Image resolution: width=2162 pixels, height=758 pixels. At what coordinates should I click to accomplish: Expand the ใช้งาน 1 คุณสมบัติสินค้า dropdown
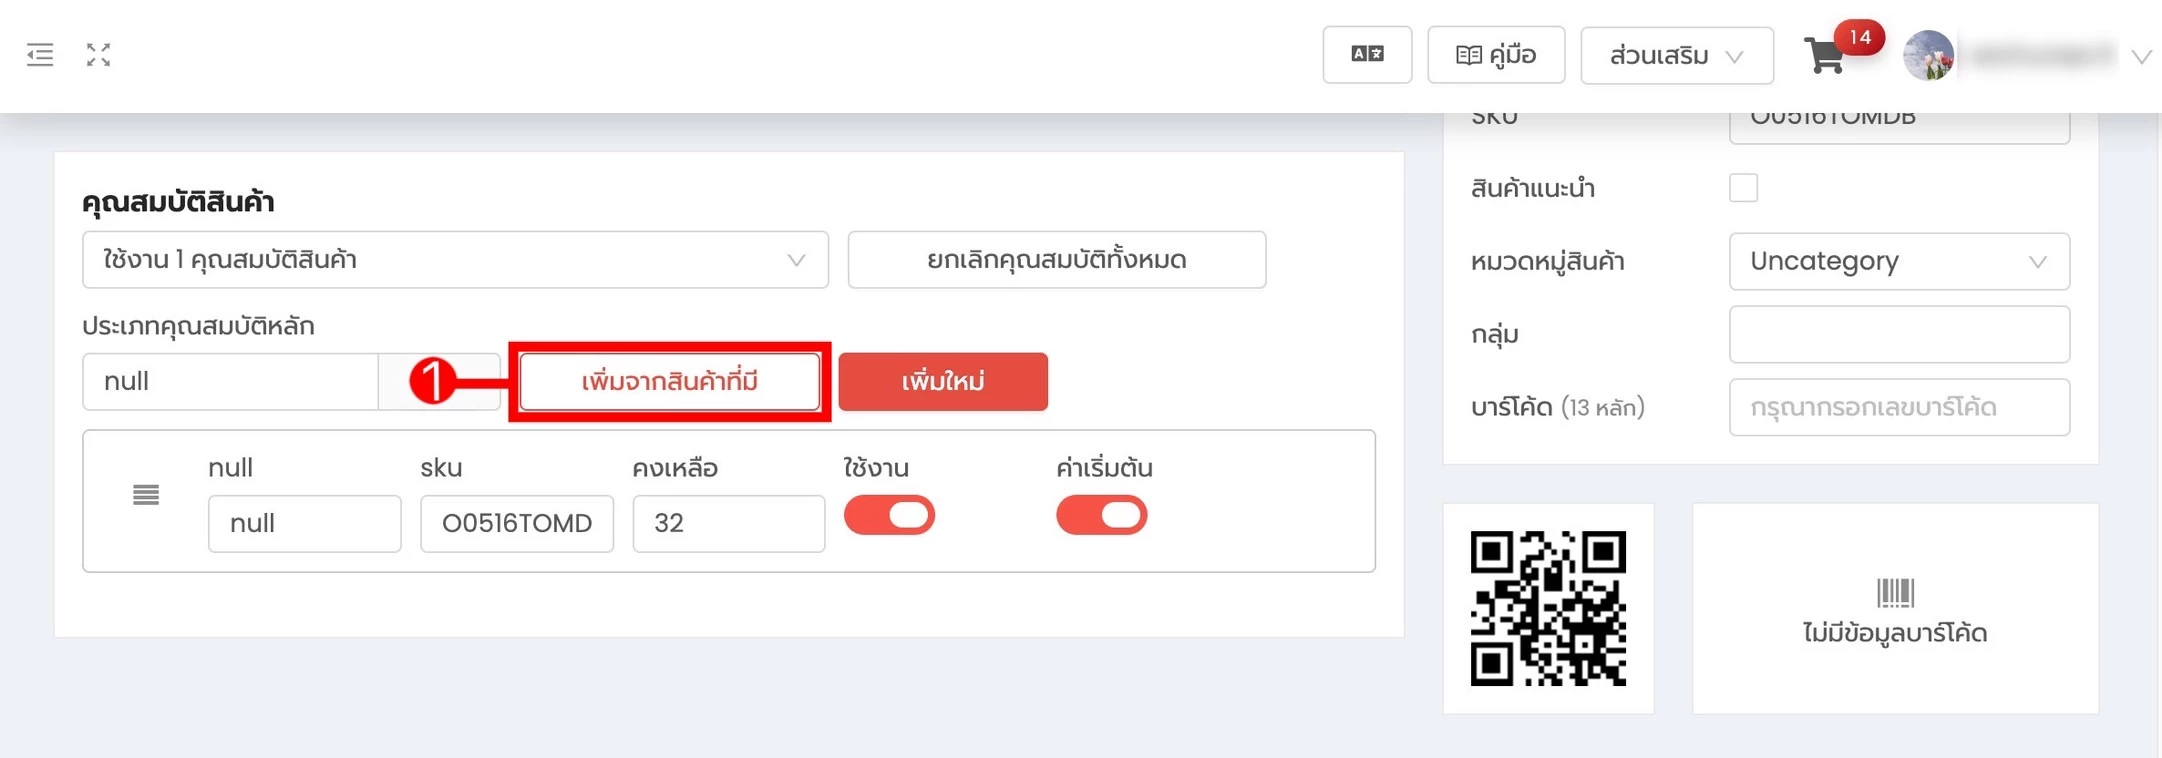tap(455, 260)
